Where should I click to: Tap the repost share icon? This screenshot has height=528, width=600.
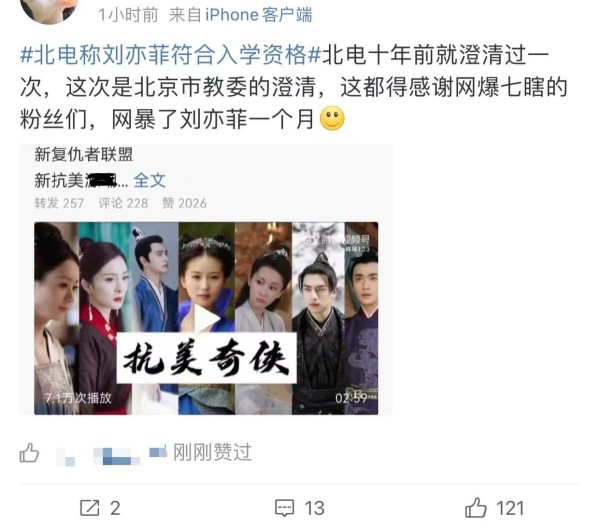click(x=90, y=508)
